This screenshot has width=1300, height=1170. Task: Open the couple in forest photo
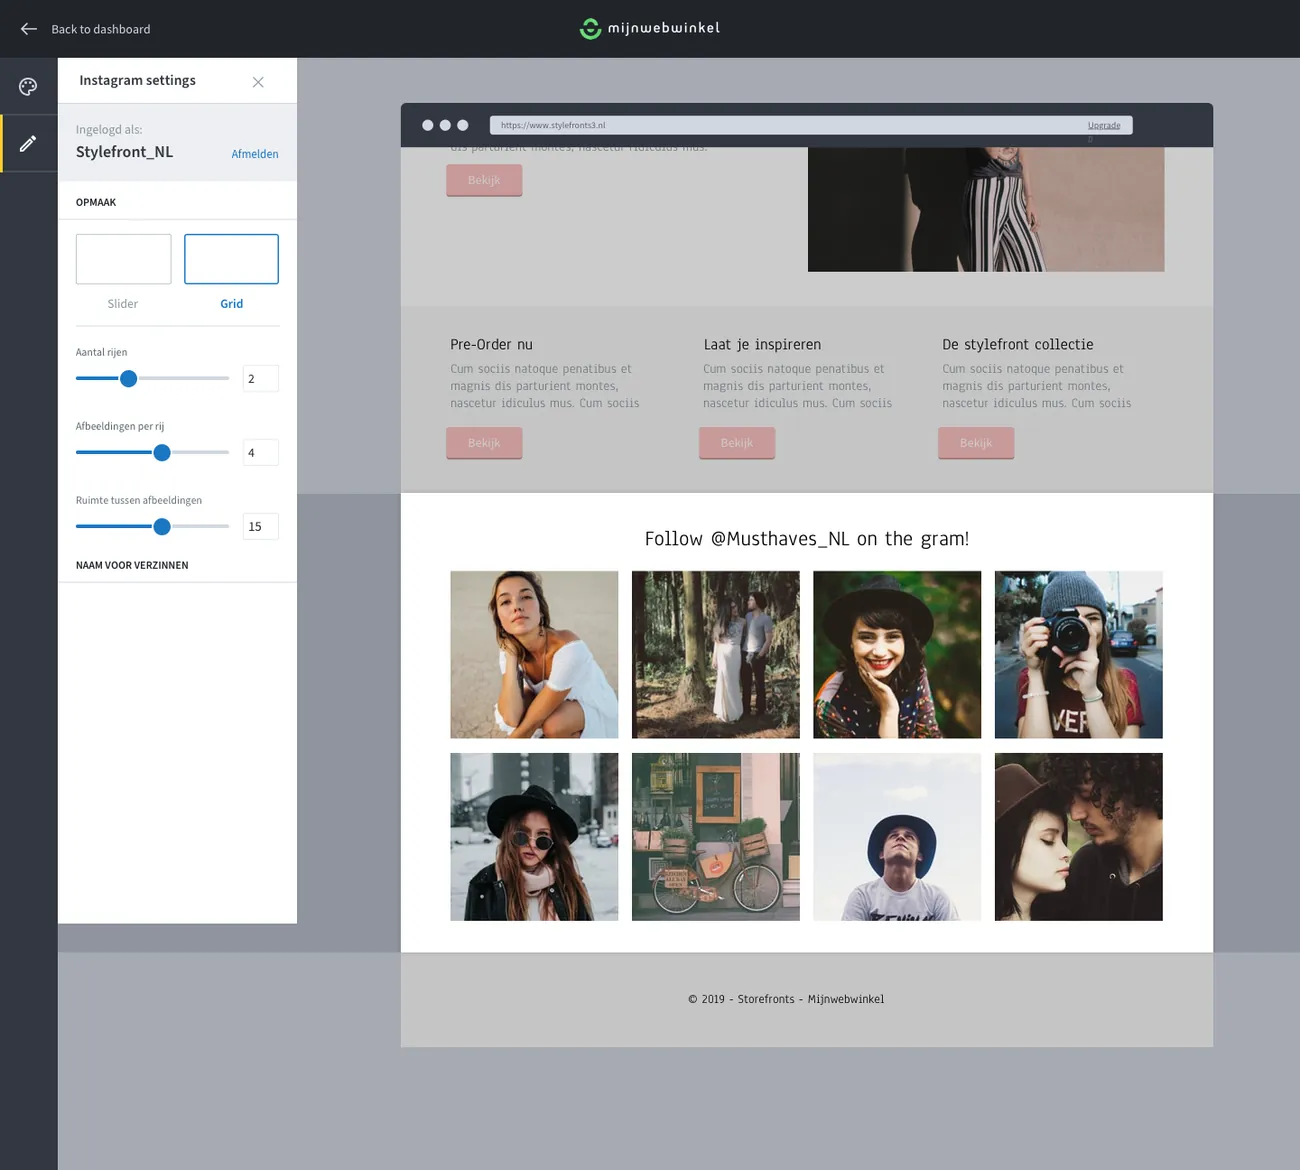[716, 655]
